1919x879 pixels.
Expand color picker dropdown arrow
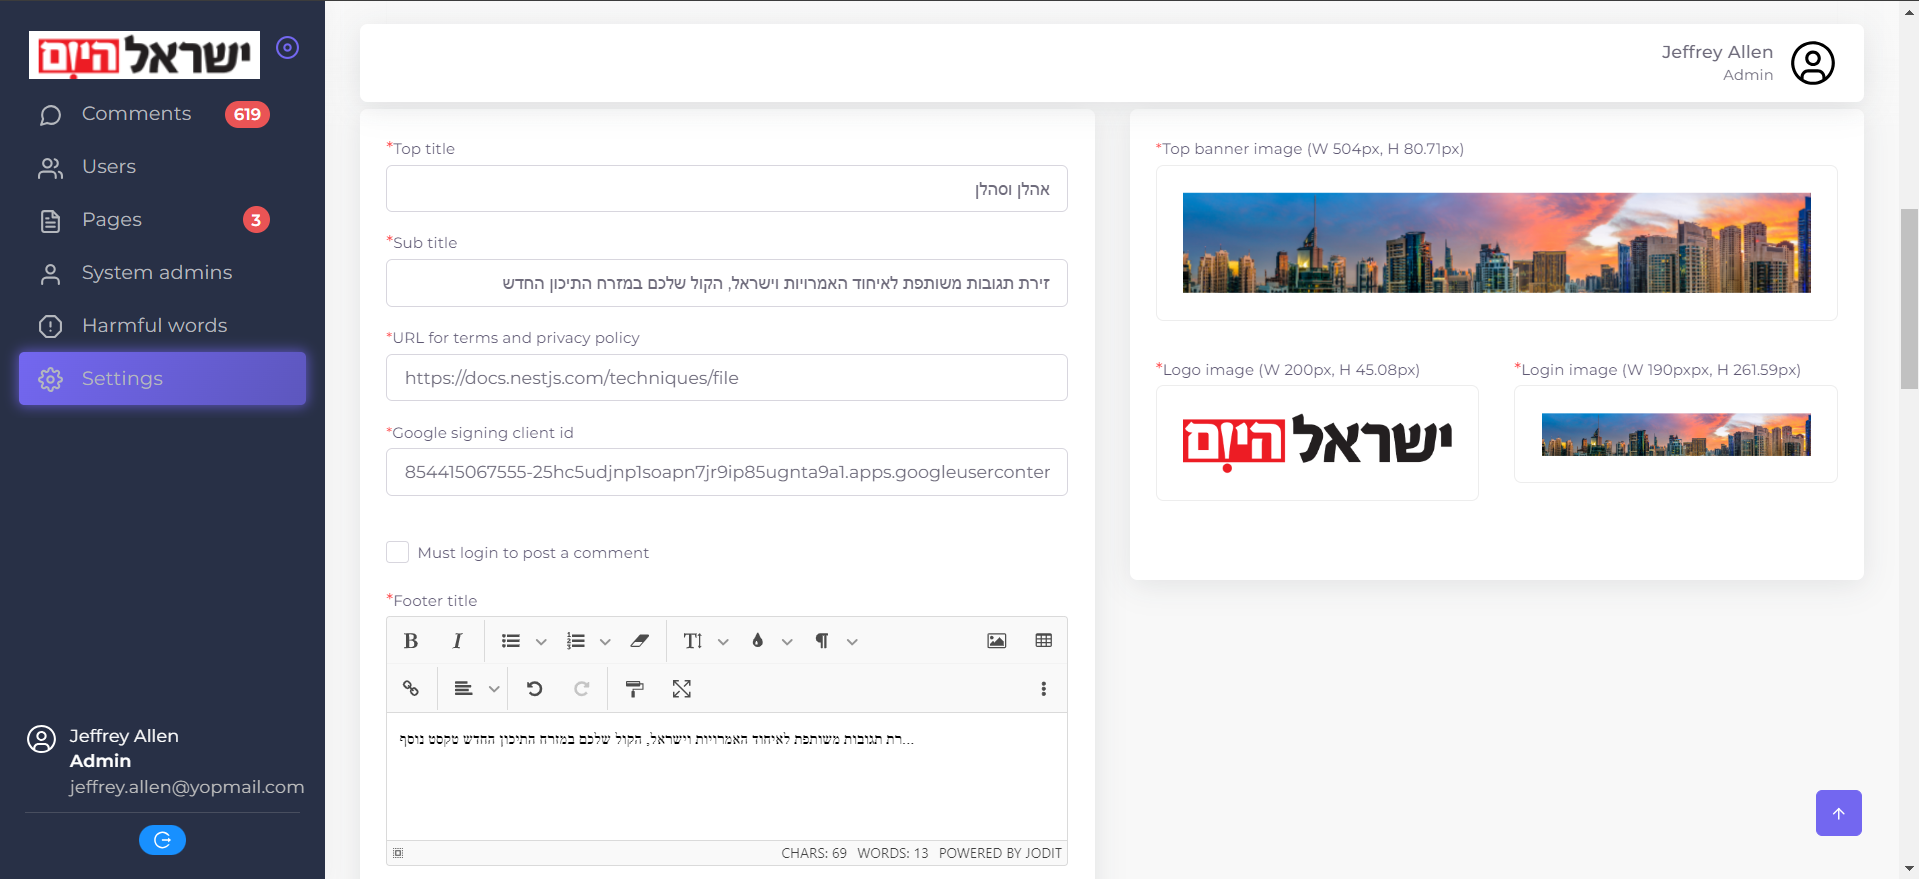coord(787,642)
